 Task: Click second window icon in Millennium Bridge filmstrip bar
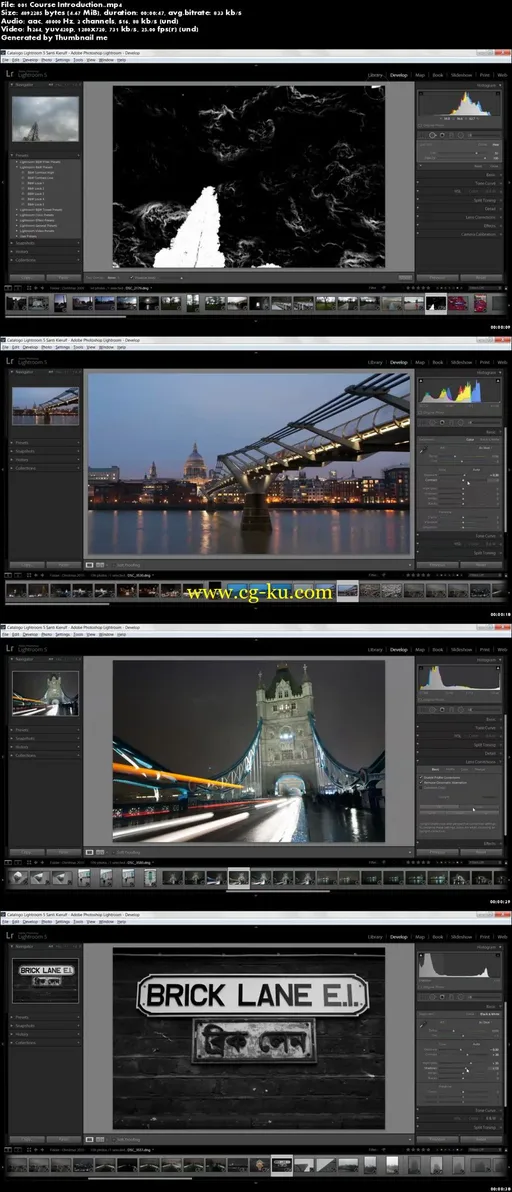pos(17,575)
